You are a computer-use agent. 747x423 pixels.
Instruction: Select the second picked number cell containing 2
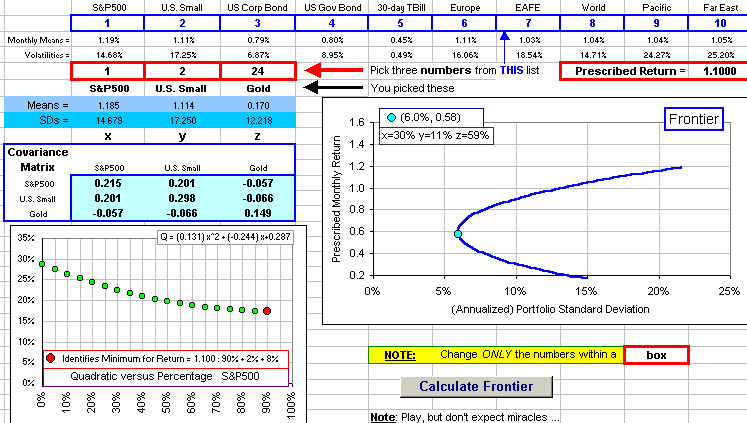coord(182,71)
